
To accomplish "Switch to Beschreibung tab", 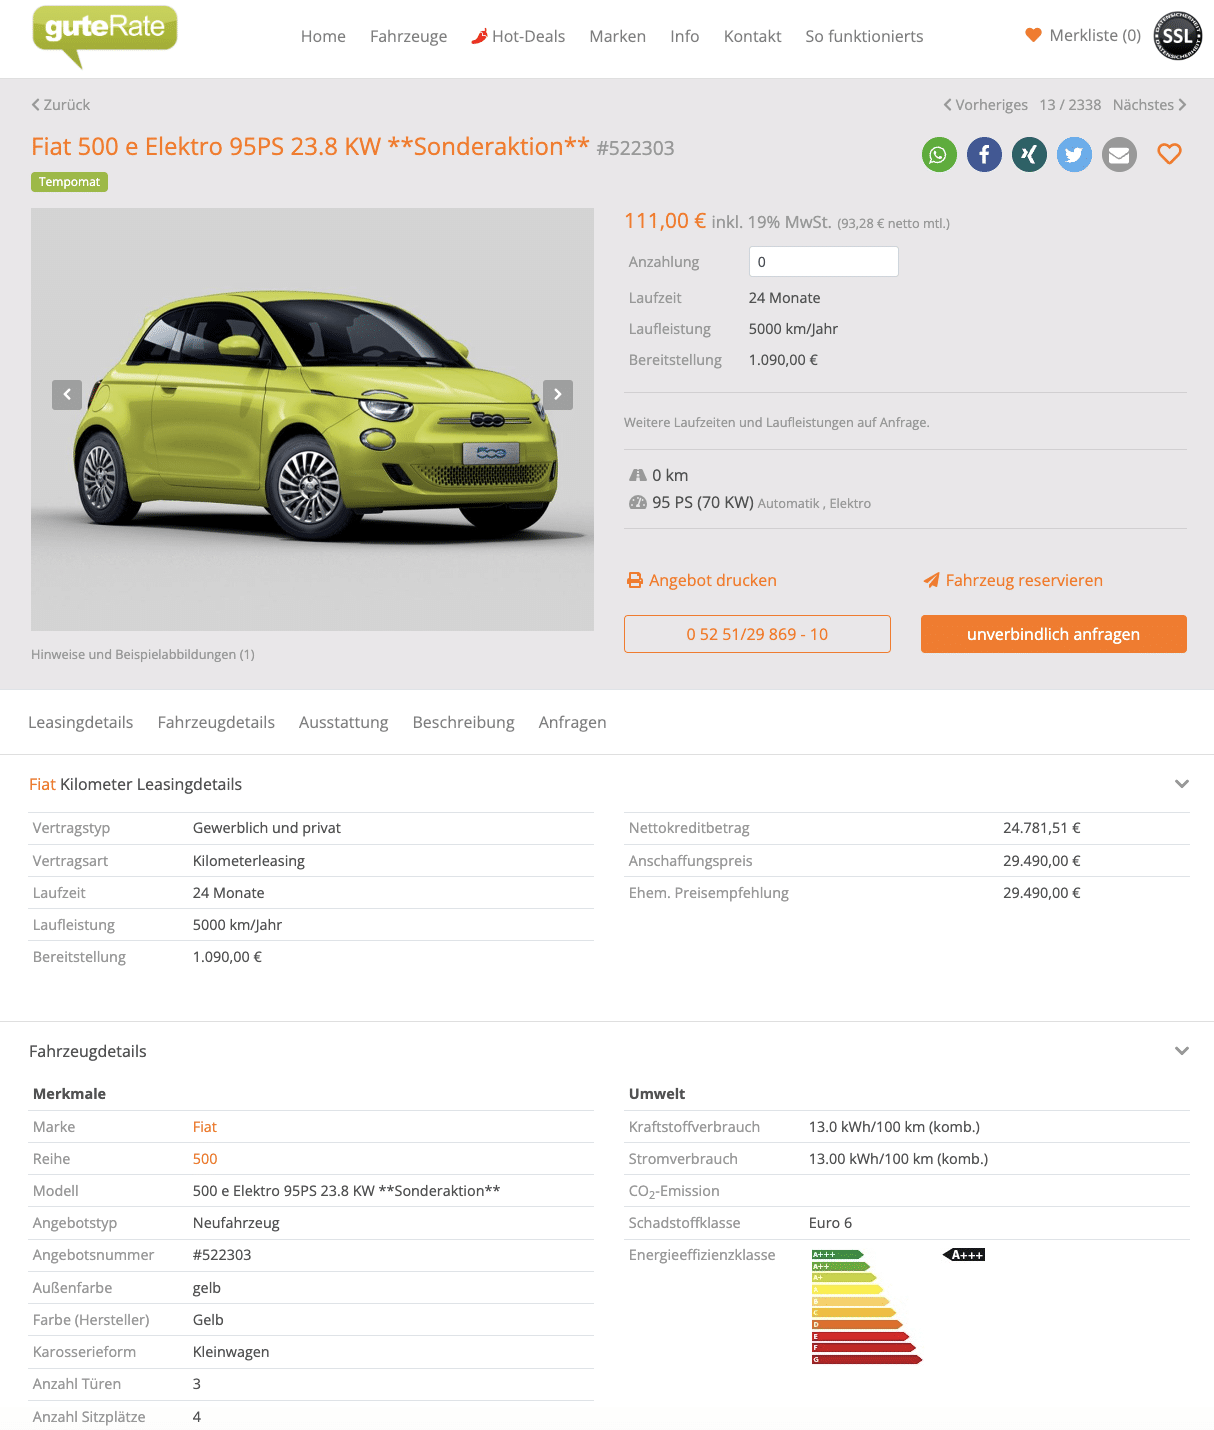I will [463, 722].
